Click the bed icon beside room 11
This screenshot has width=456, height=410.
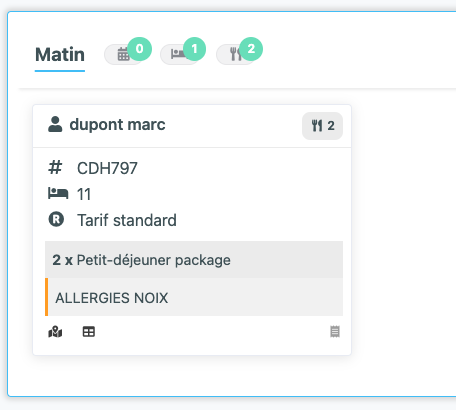click(58, 193)
